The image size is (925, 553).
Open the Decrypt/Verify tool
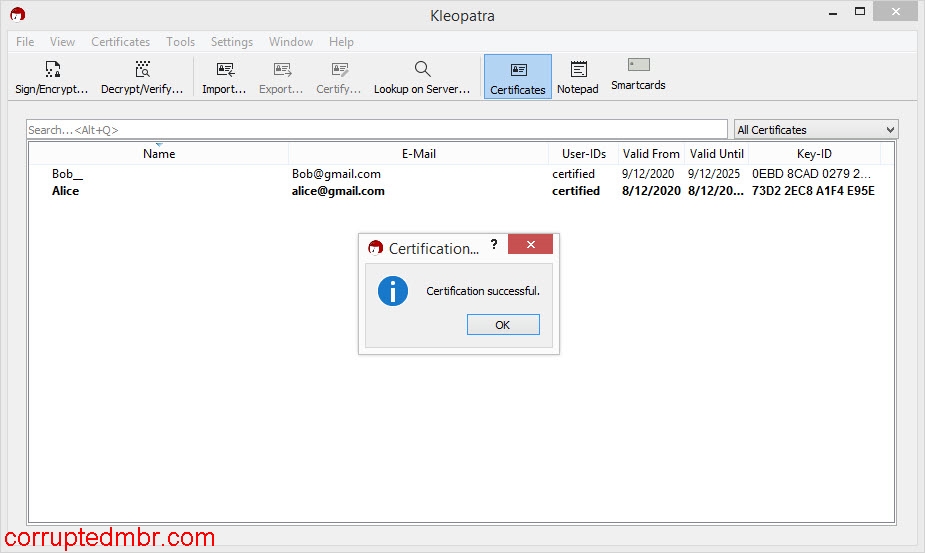pyautogui.click(x=142, y=77)
